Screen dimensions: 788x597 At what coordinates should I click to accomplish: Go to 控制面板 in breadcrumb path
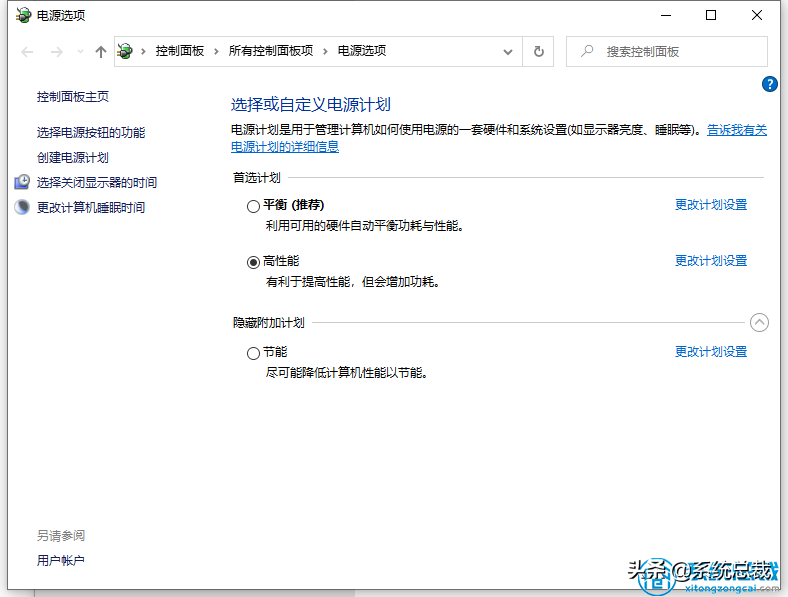coord(180,51)
